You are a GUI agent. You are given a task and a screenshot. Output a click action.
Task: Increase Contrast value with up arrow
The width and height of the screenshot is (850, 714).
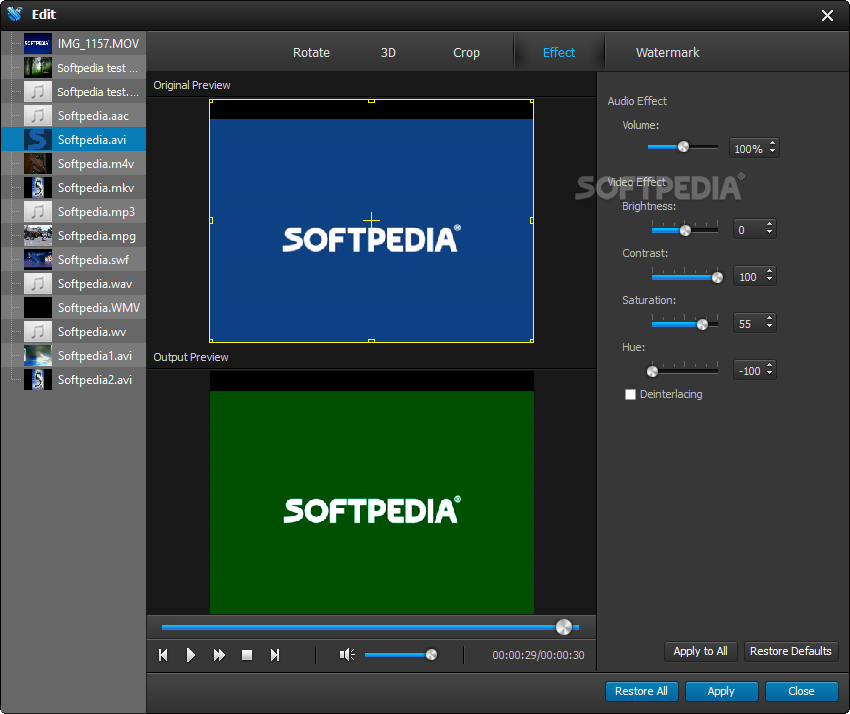(769, 272)
